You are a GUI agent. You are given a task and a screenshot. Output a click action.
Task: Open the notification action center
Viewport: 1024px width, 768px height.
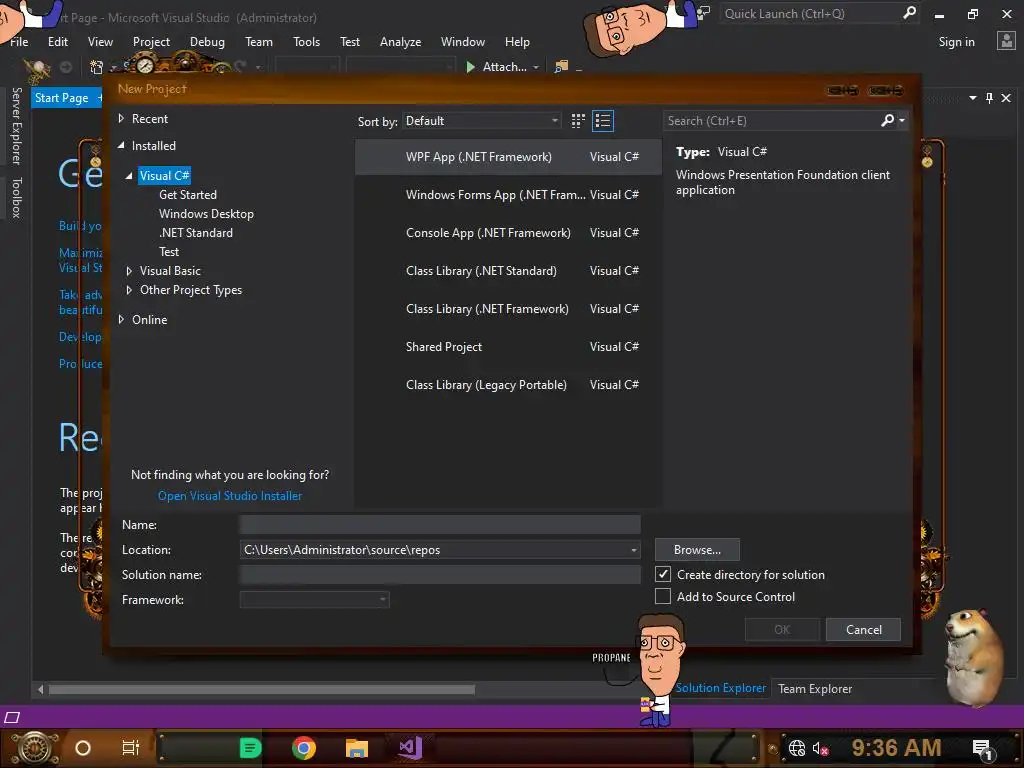point(983,749)
